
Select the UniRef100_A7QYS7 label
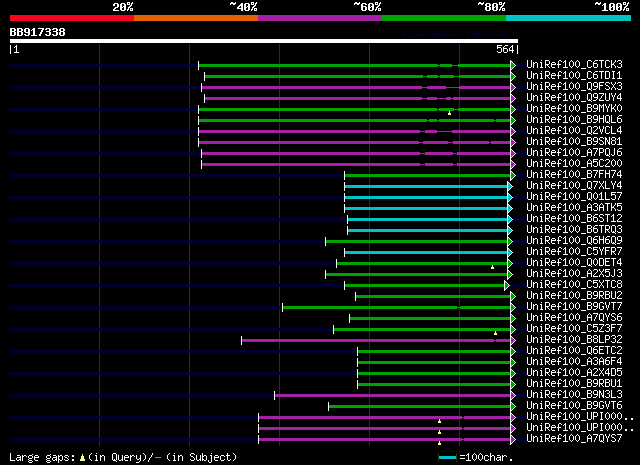click(574, 439)
